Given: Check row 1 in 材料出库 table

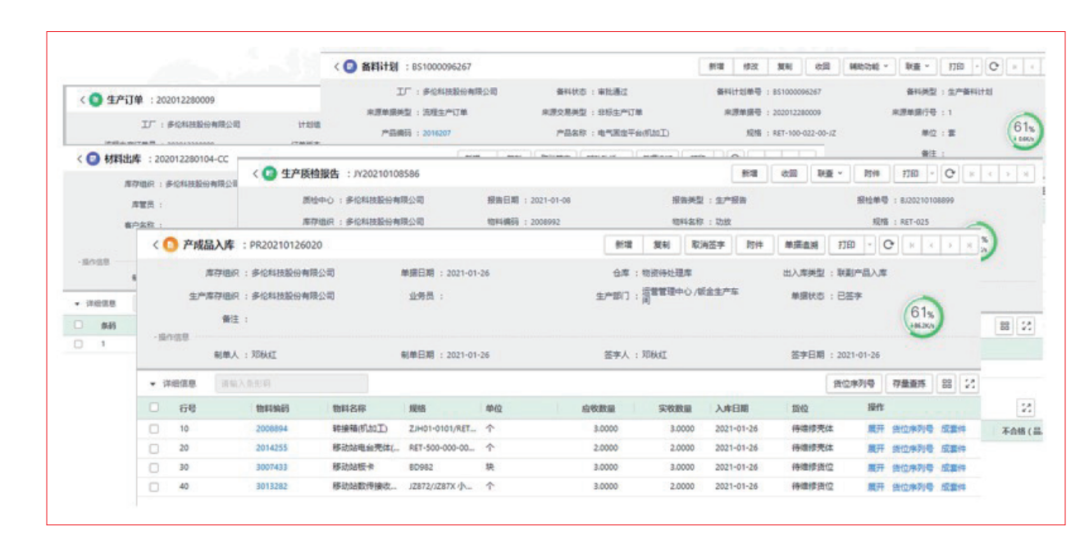Looking at the screenshot, I should [x=79, y=344].
